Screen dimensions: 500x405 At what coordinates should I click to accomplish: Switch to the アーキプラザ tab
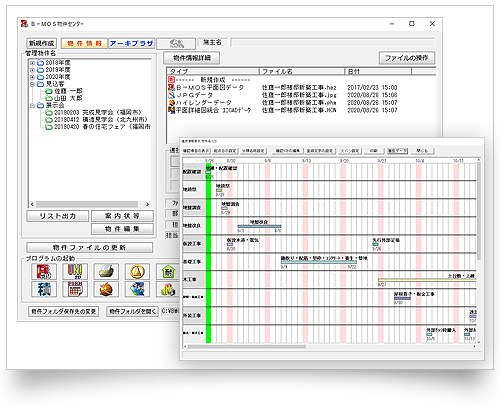131,43
